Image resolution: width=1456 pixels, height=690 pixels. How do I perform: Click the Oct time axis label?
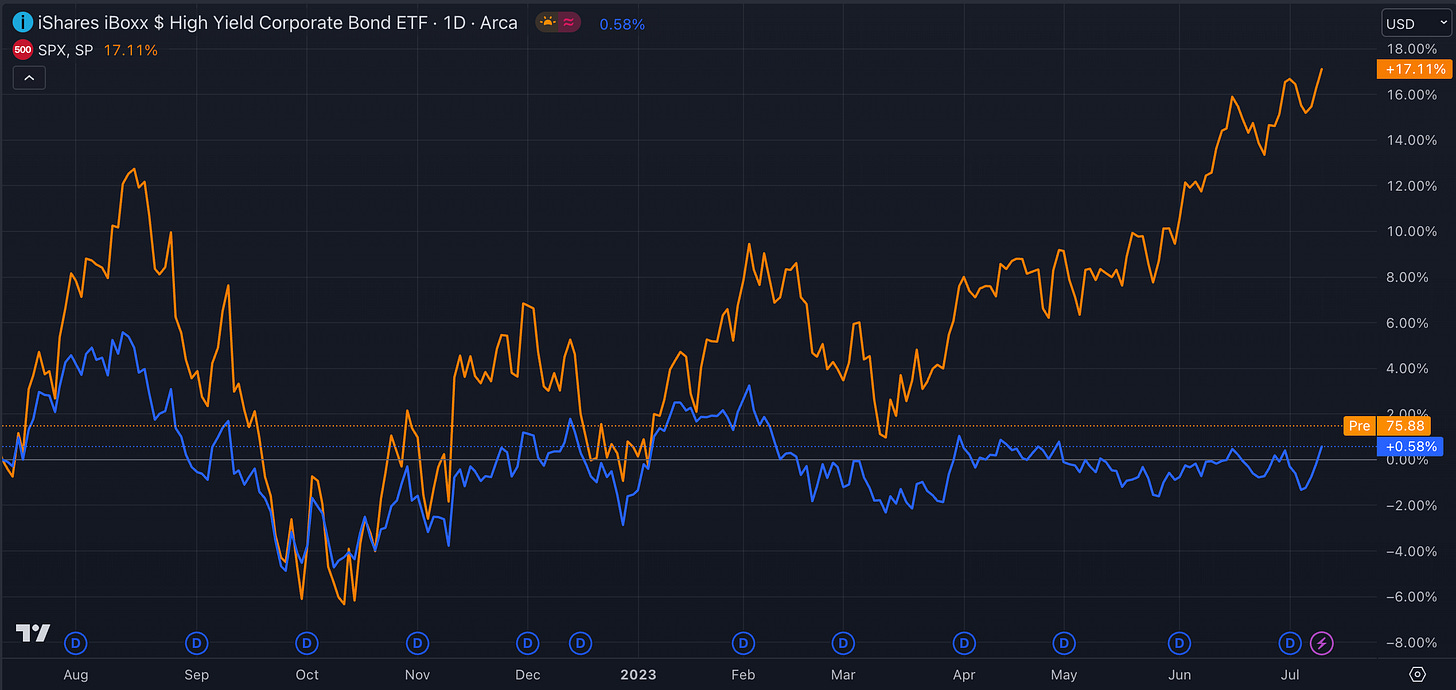tap(307, 674)
